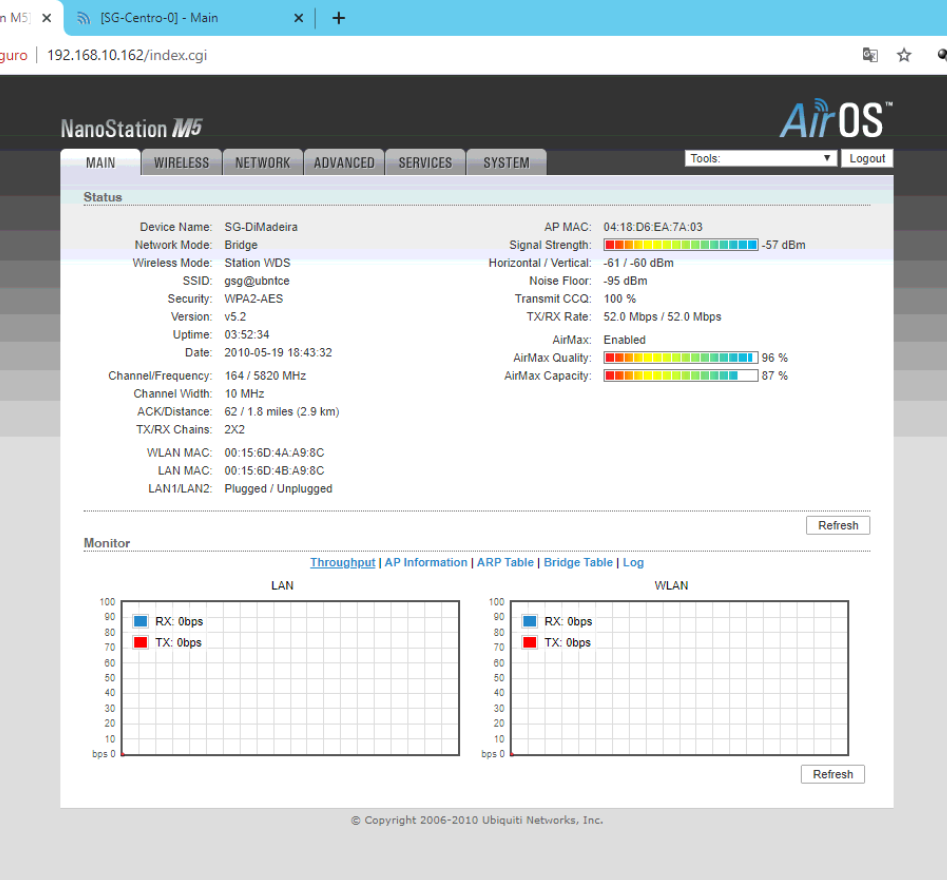Close the SG-Centro-0 Main tab

[x=298, y=18]
